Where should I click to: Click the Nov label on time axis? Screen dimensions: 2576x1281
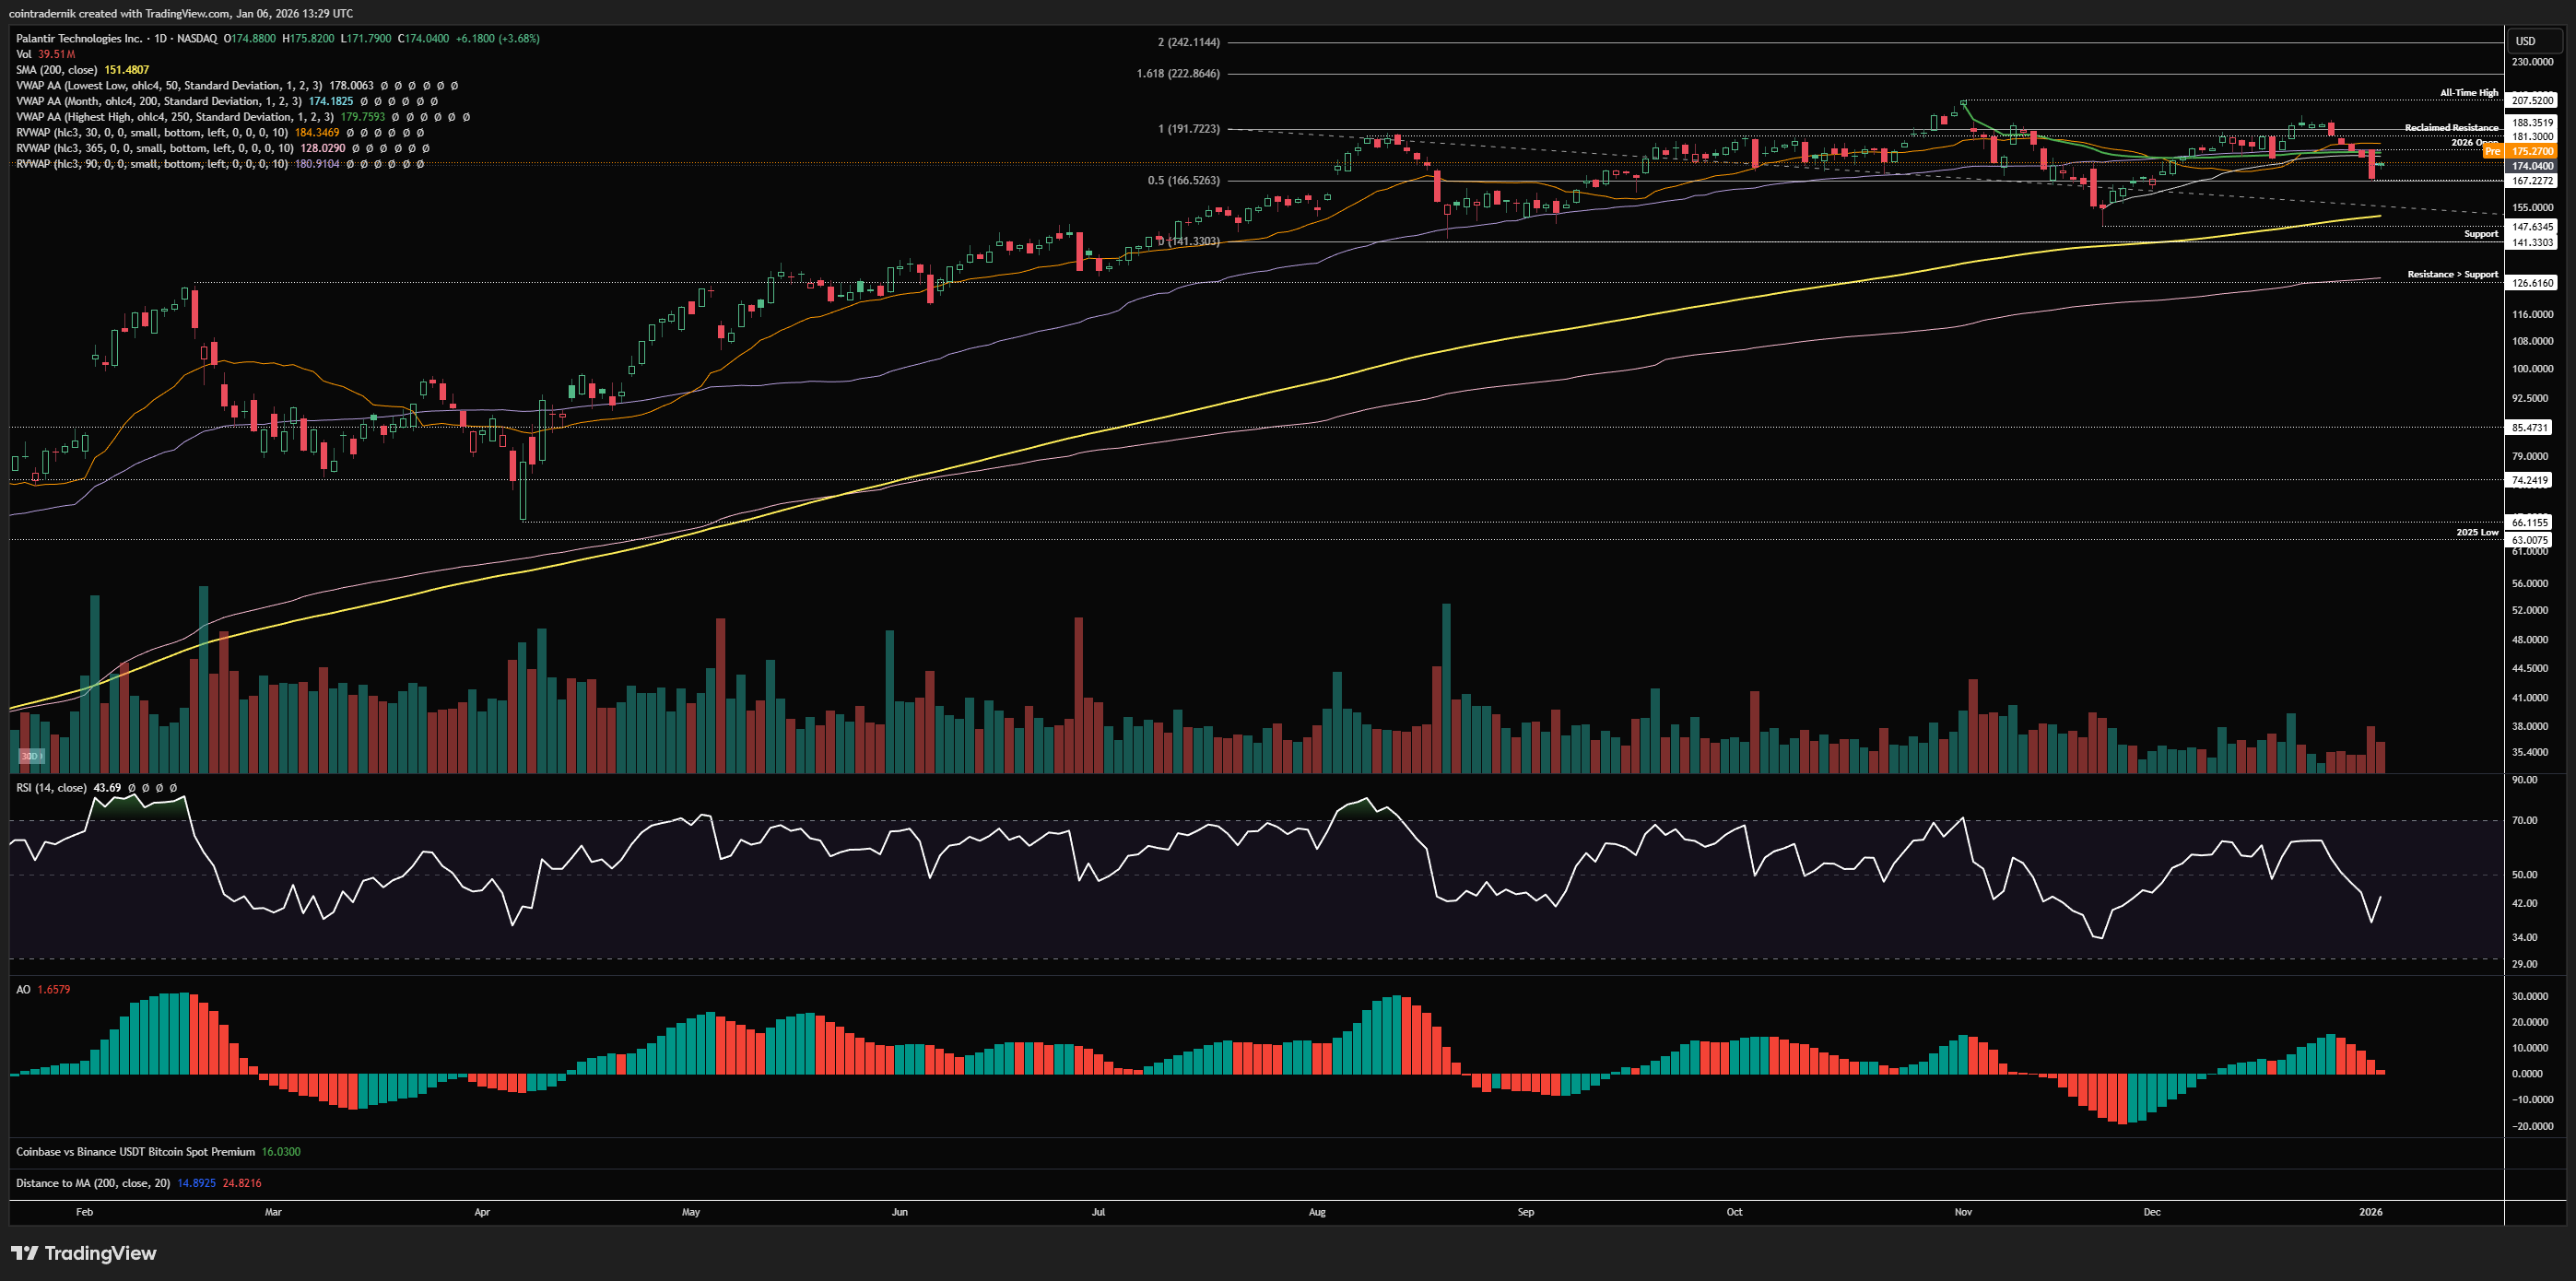[1963, 1212]
